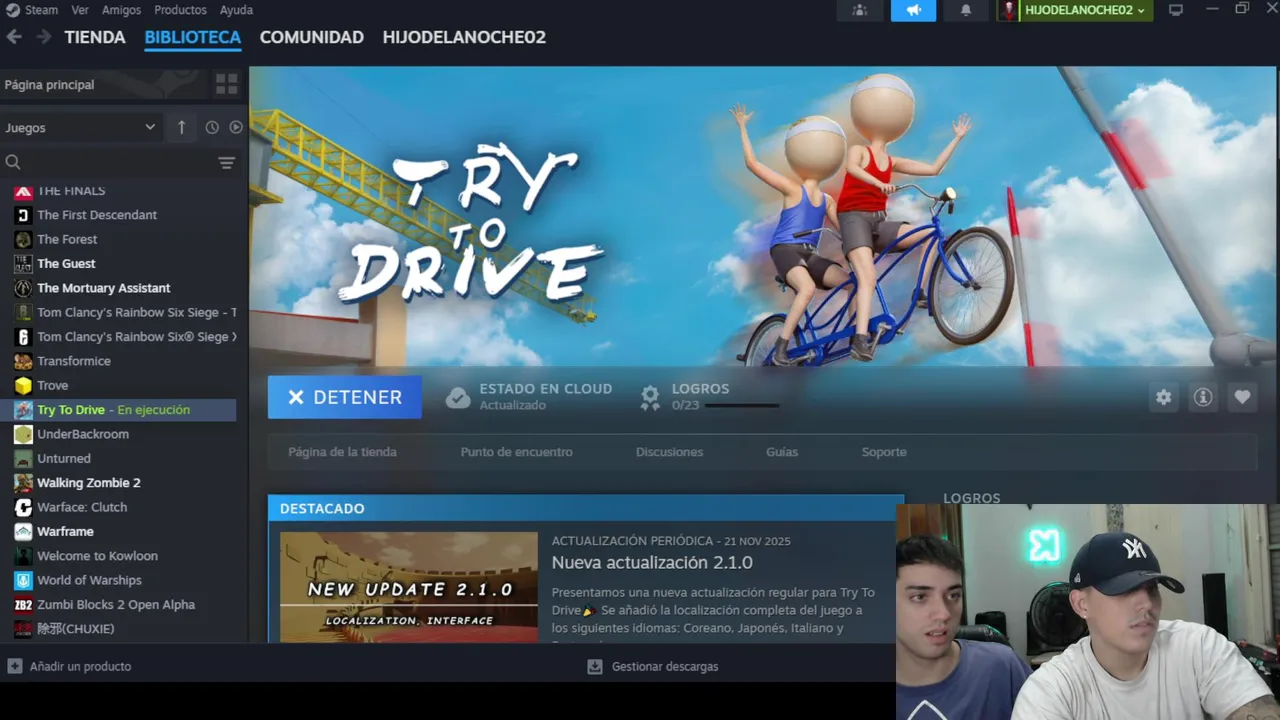1280x720 pixels.
Task: Open the game info icon
Action: (1203, 397)
